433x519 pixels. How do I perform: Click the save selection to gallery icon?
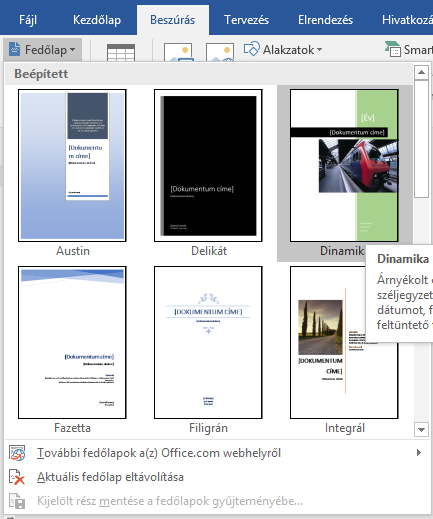point(17,501)
